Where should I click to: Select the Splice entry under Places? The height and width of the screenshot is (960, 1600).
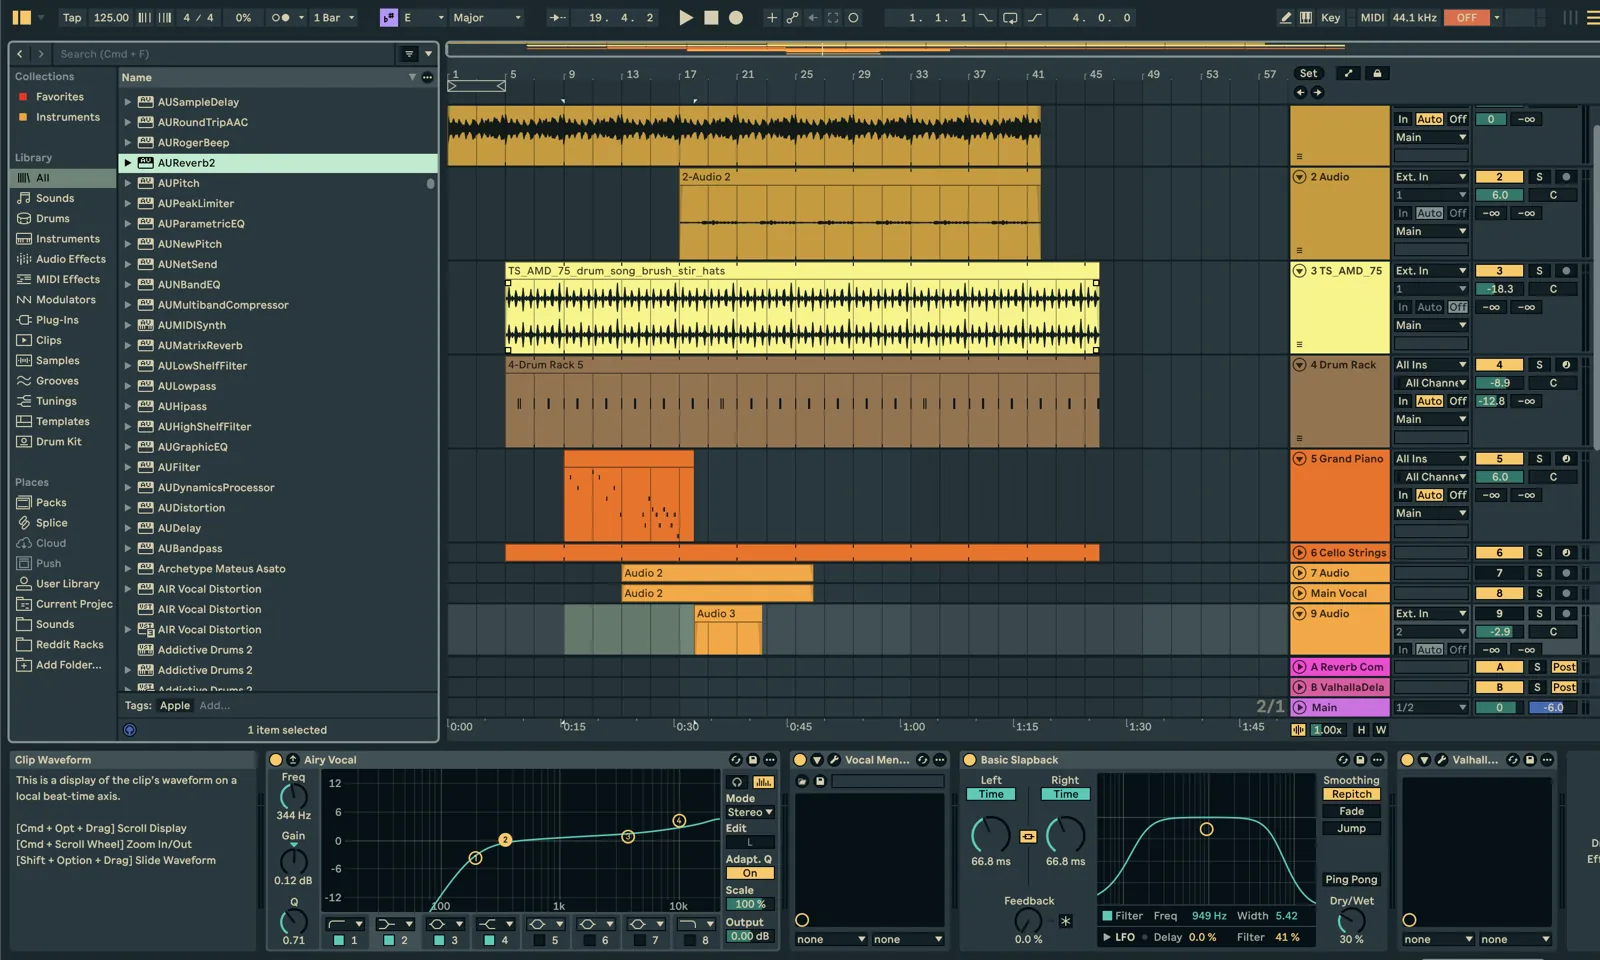(52, 523)
